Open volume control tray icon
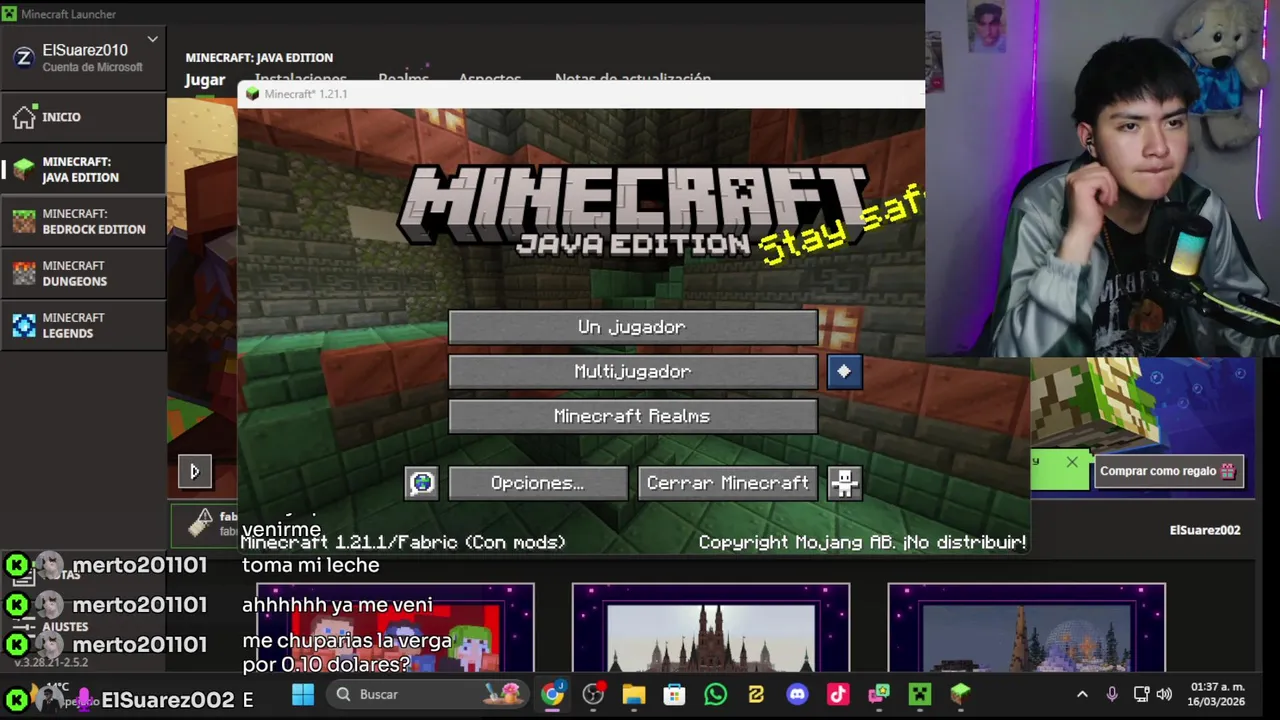The image size is (1280, 720). point(1164,694)
